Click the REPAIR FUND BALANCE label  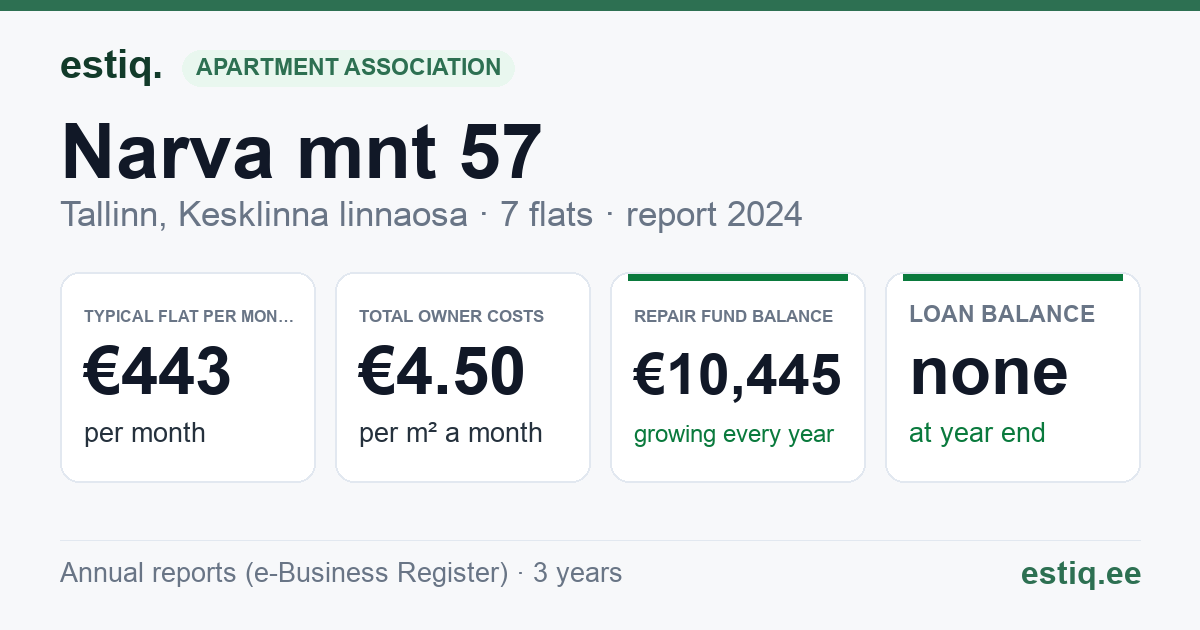click(x=733, y=317)
